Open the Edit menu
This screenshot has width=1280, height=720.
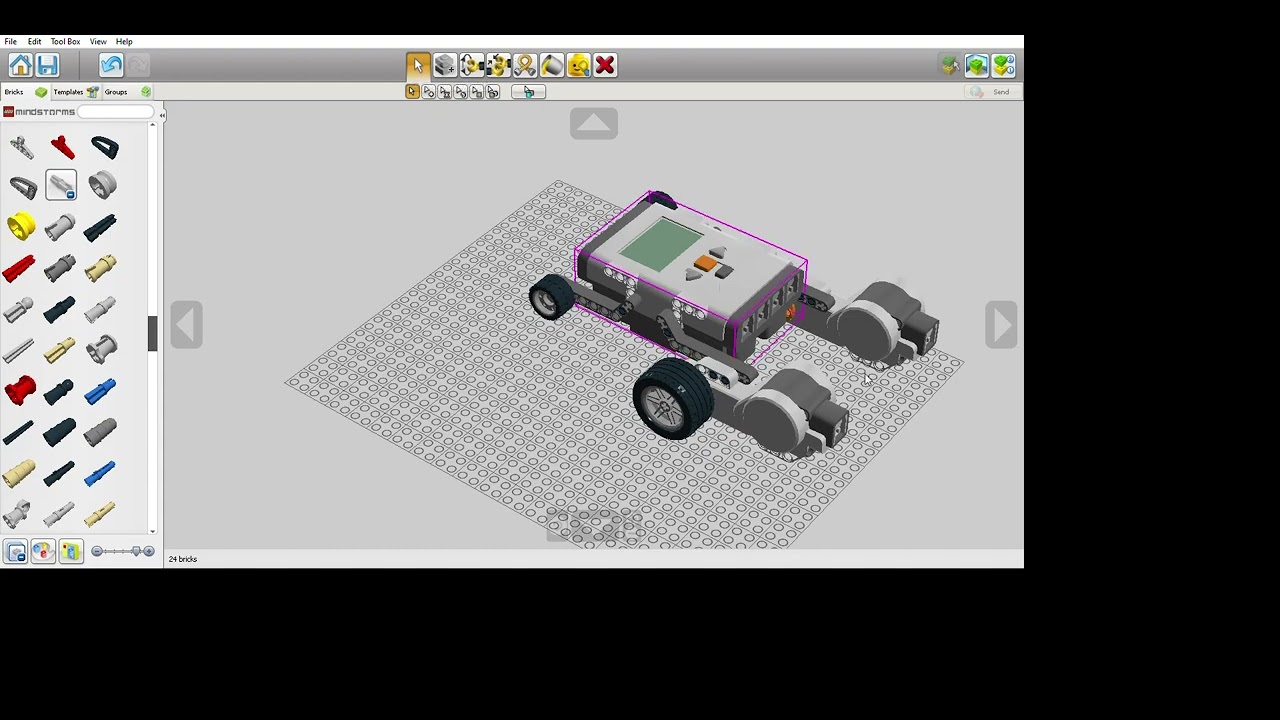(34, 42)
